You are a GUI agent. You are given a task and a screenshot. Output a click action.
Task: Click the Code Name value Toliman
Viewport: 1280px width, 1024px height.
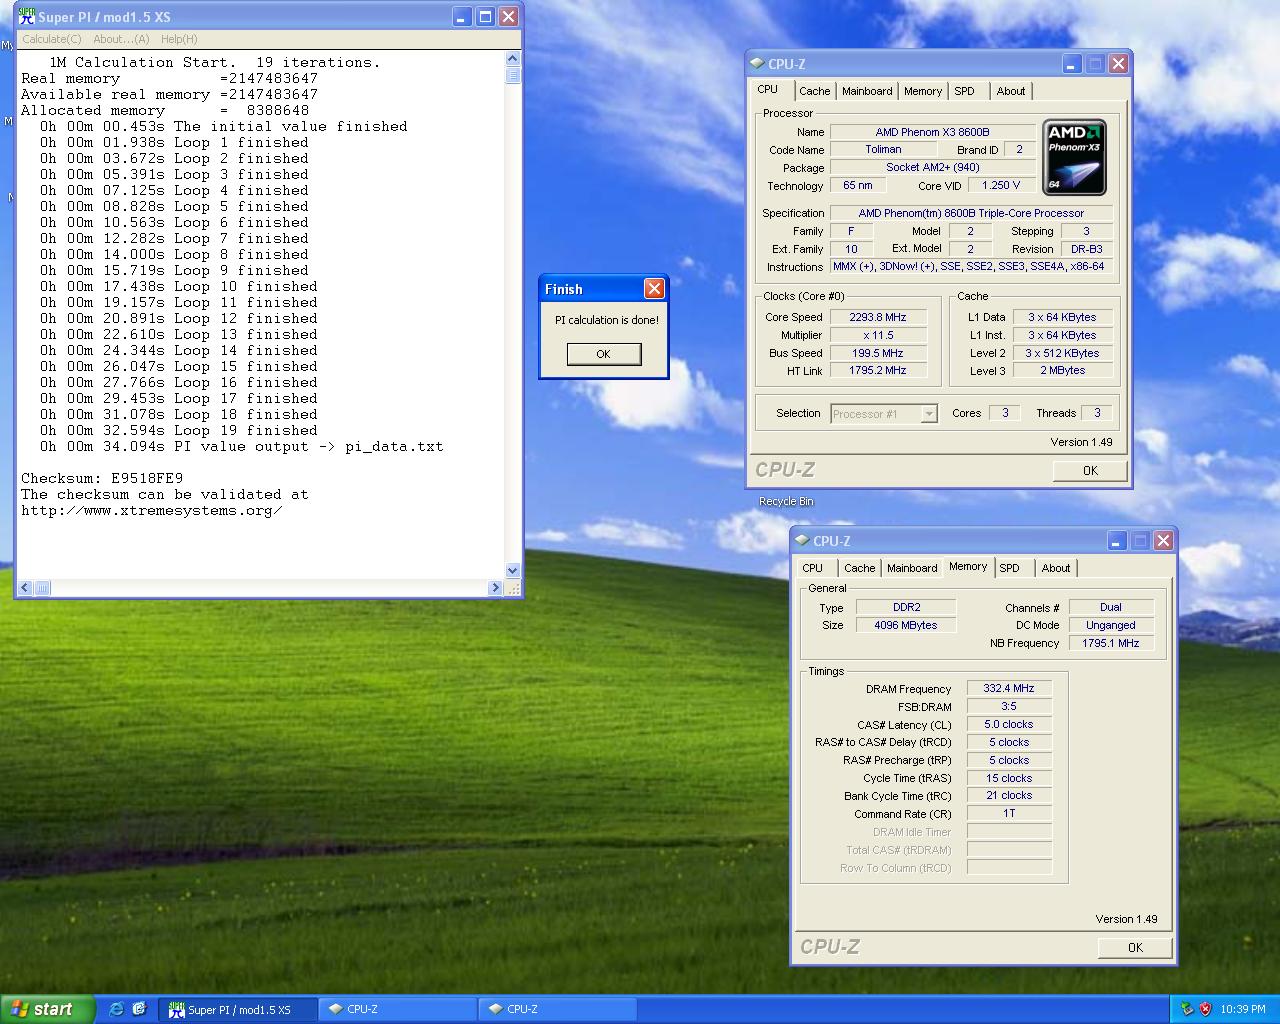883,149
